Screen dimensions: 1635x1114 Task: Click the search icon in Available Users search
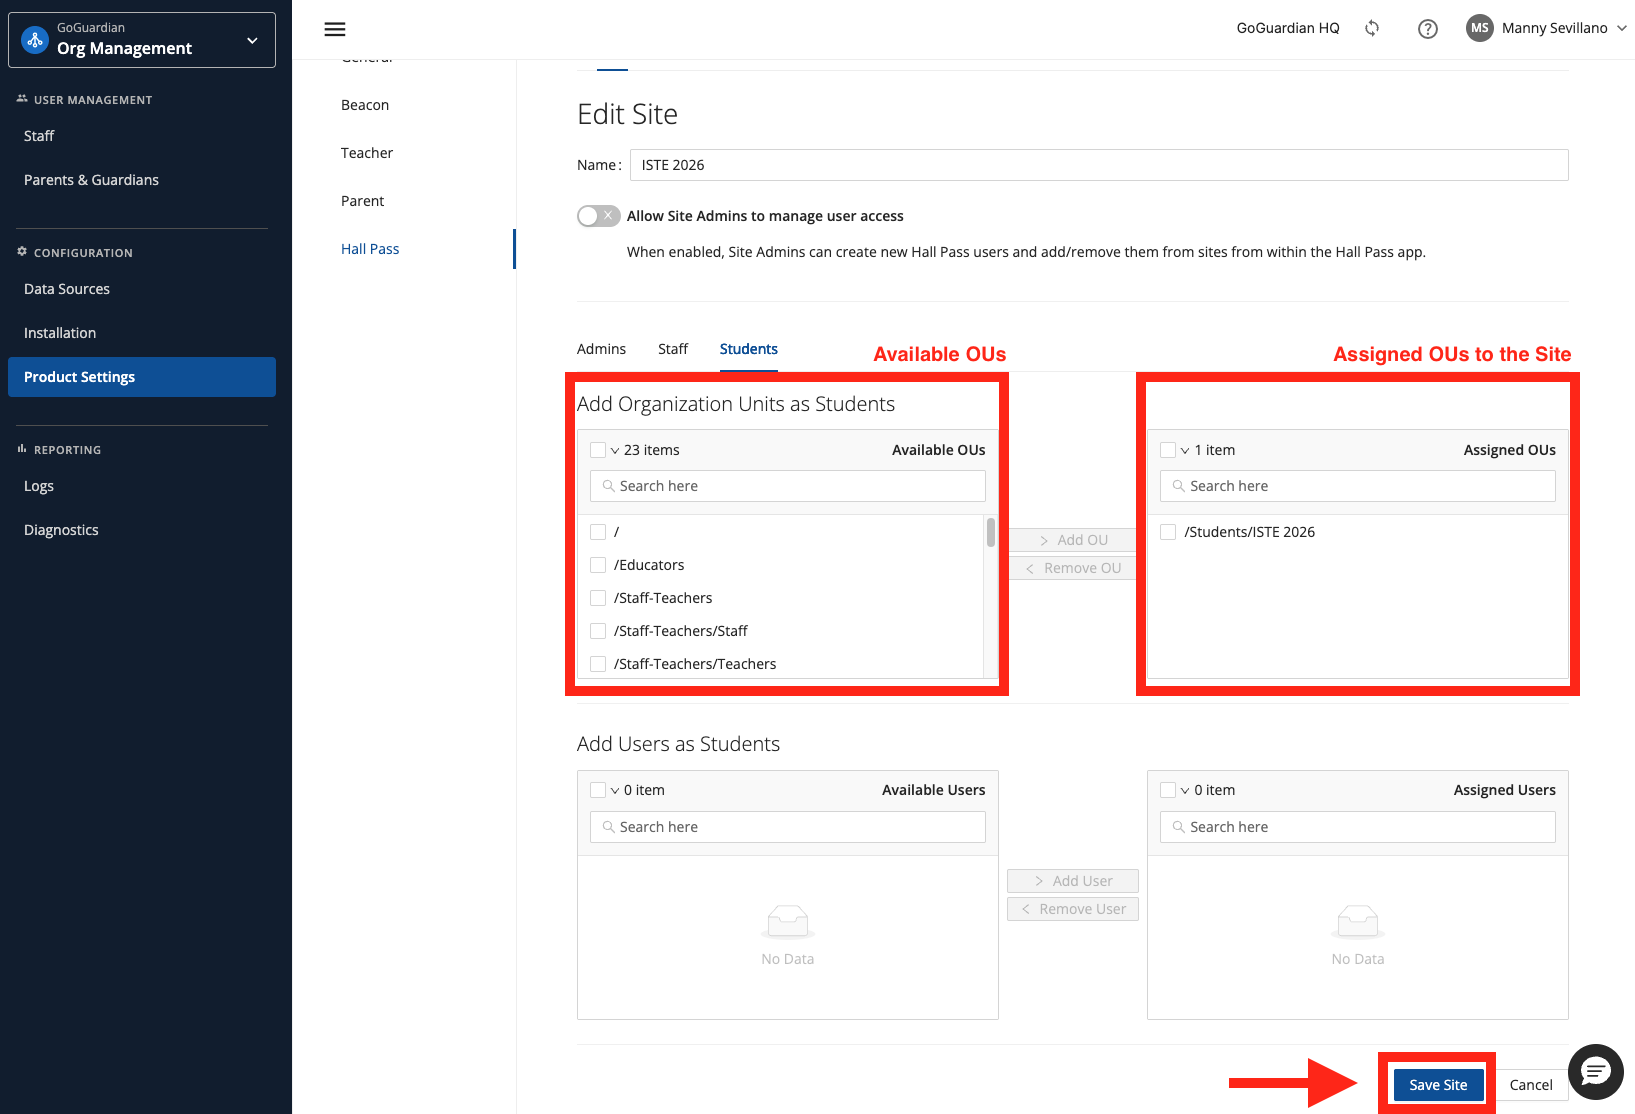(608, 827)
